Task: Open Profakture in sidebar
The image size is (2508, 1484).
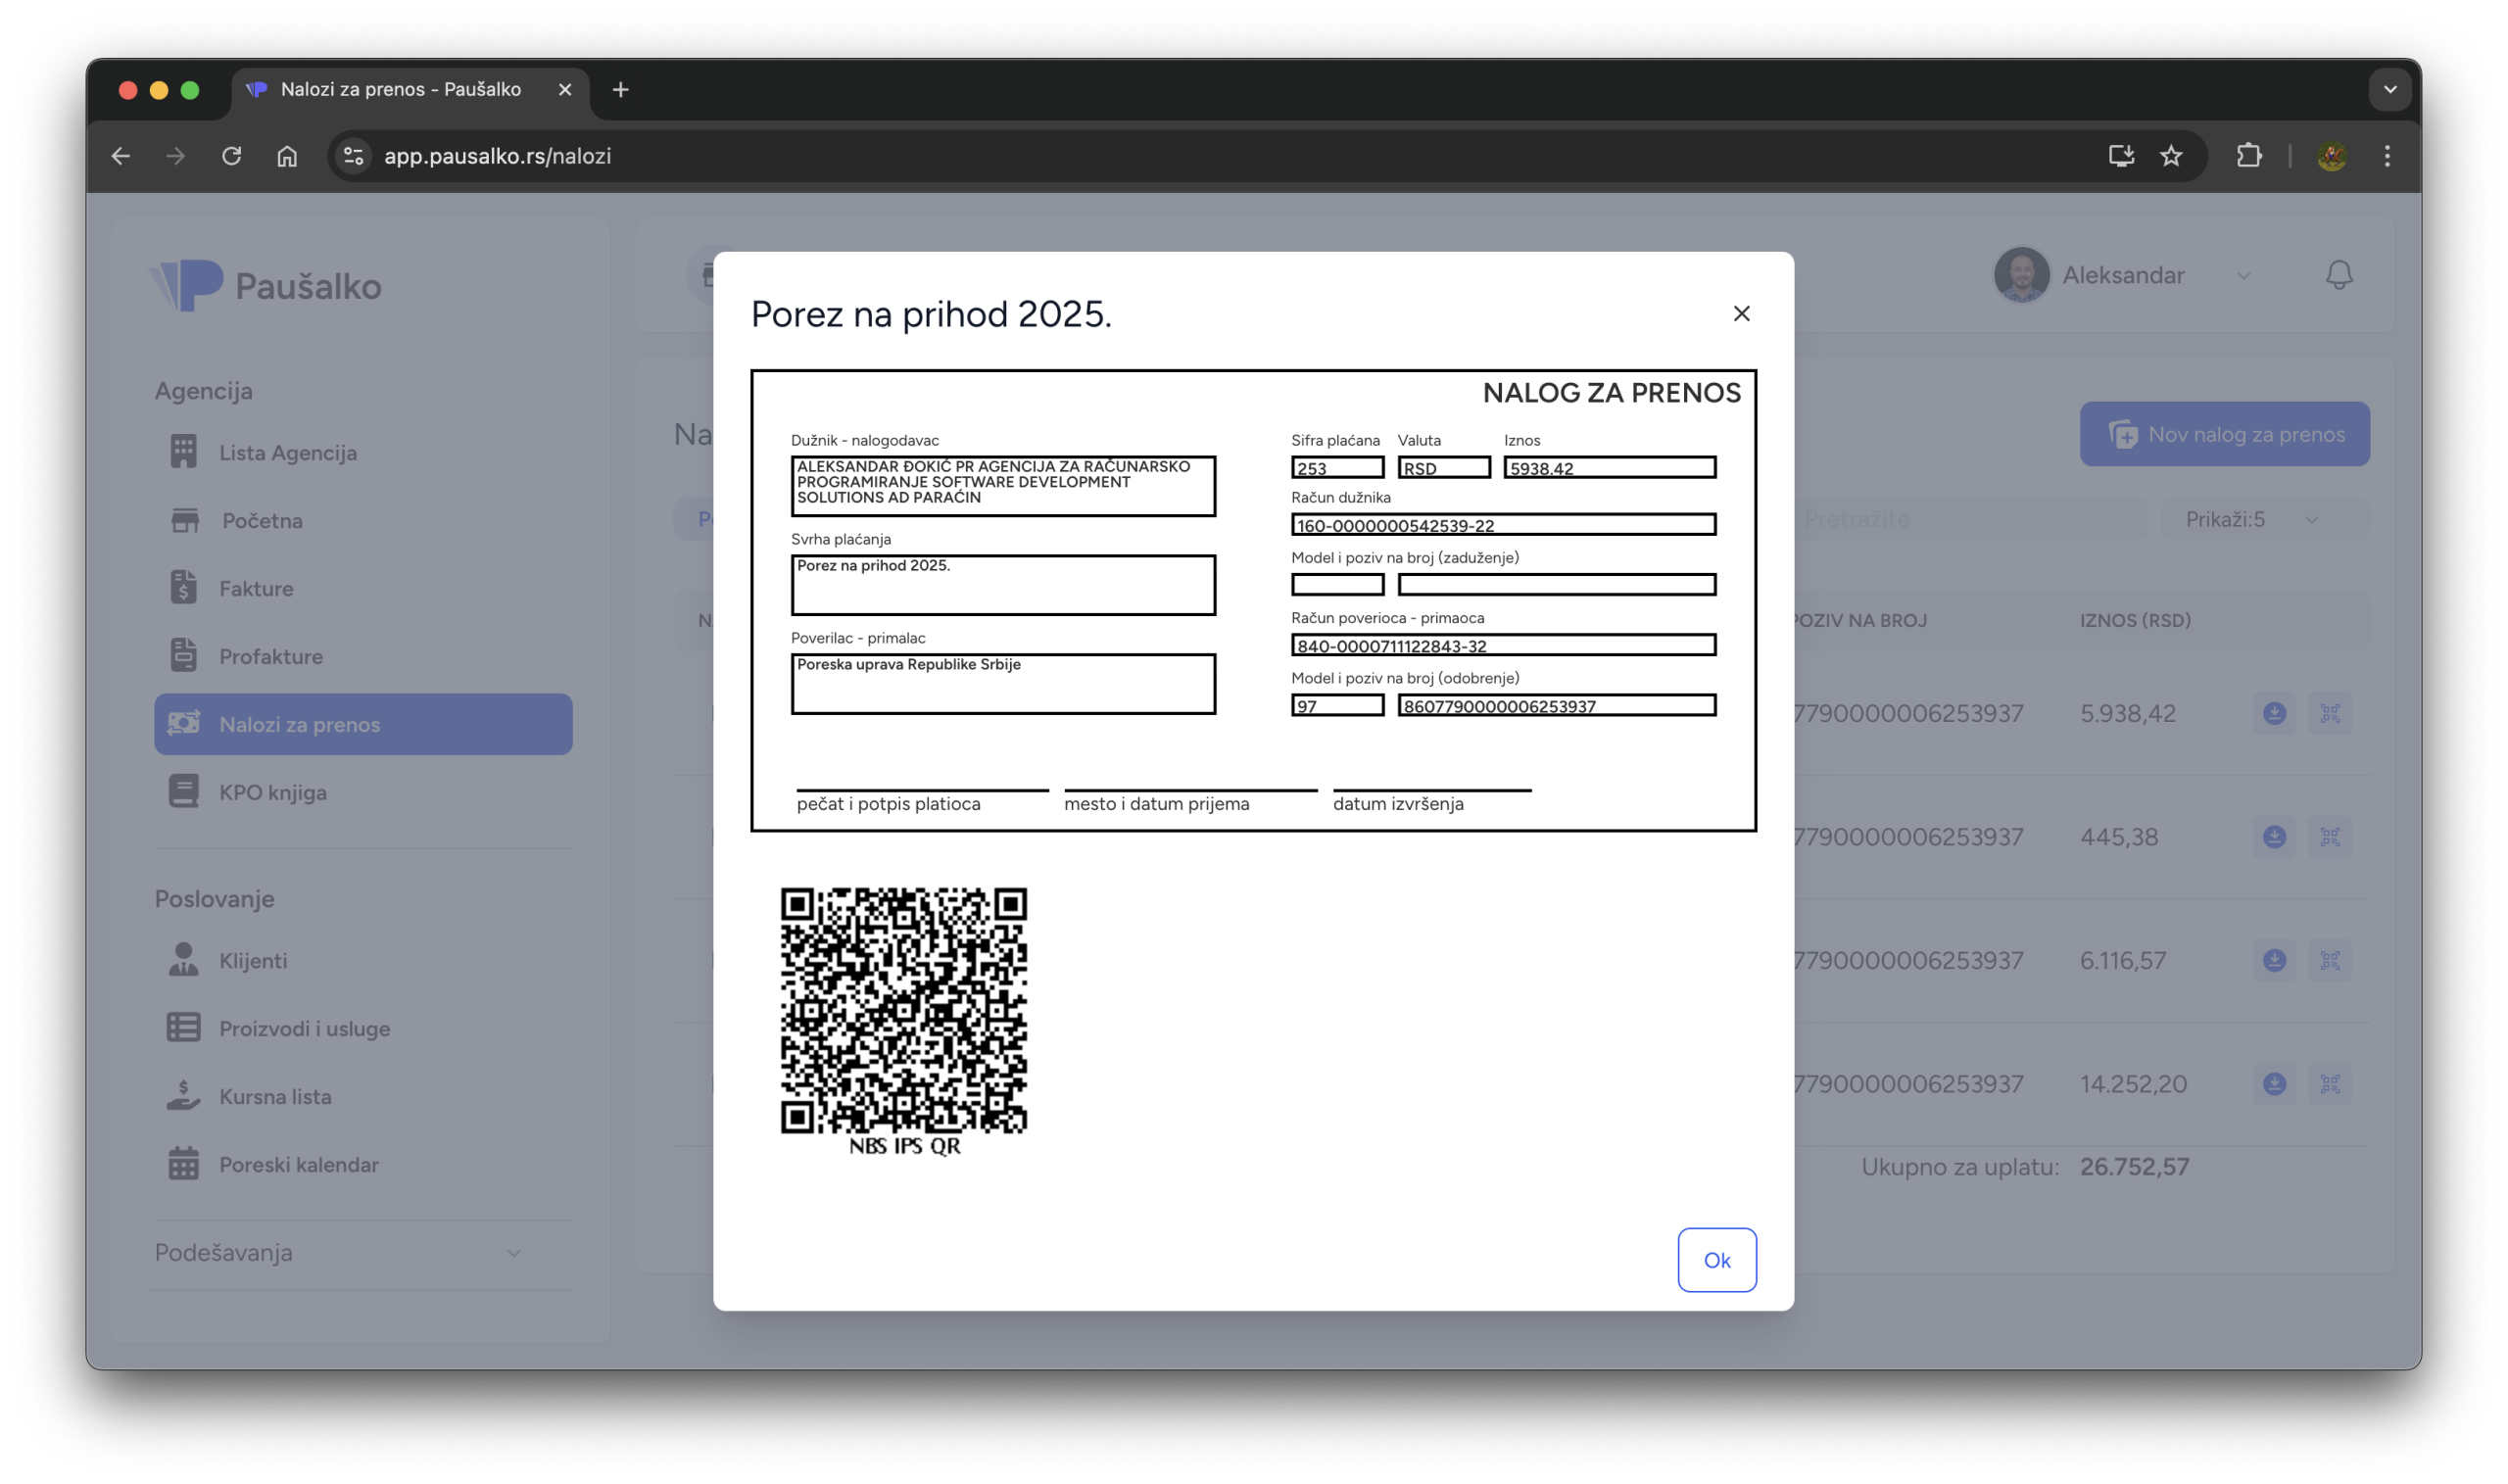Action: pyautogui.click(x=270, y=656)
